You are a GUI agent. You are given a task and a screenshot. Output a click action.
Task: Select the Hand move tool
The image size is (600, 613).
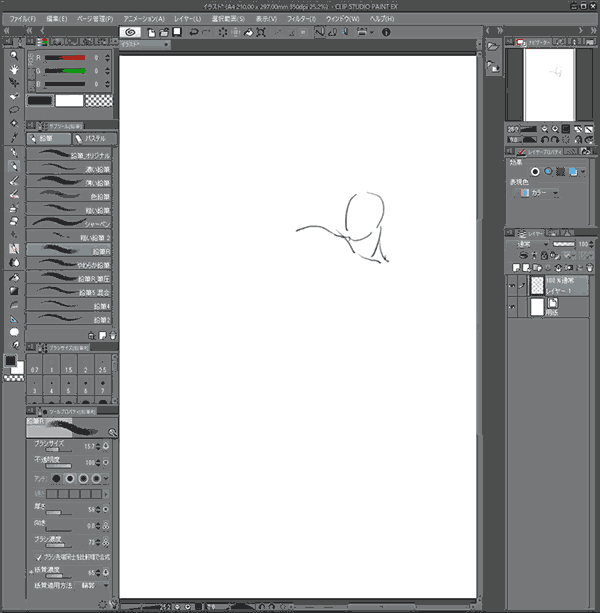[x=14, y=69]
